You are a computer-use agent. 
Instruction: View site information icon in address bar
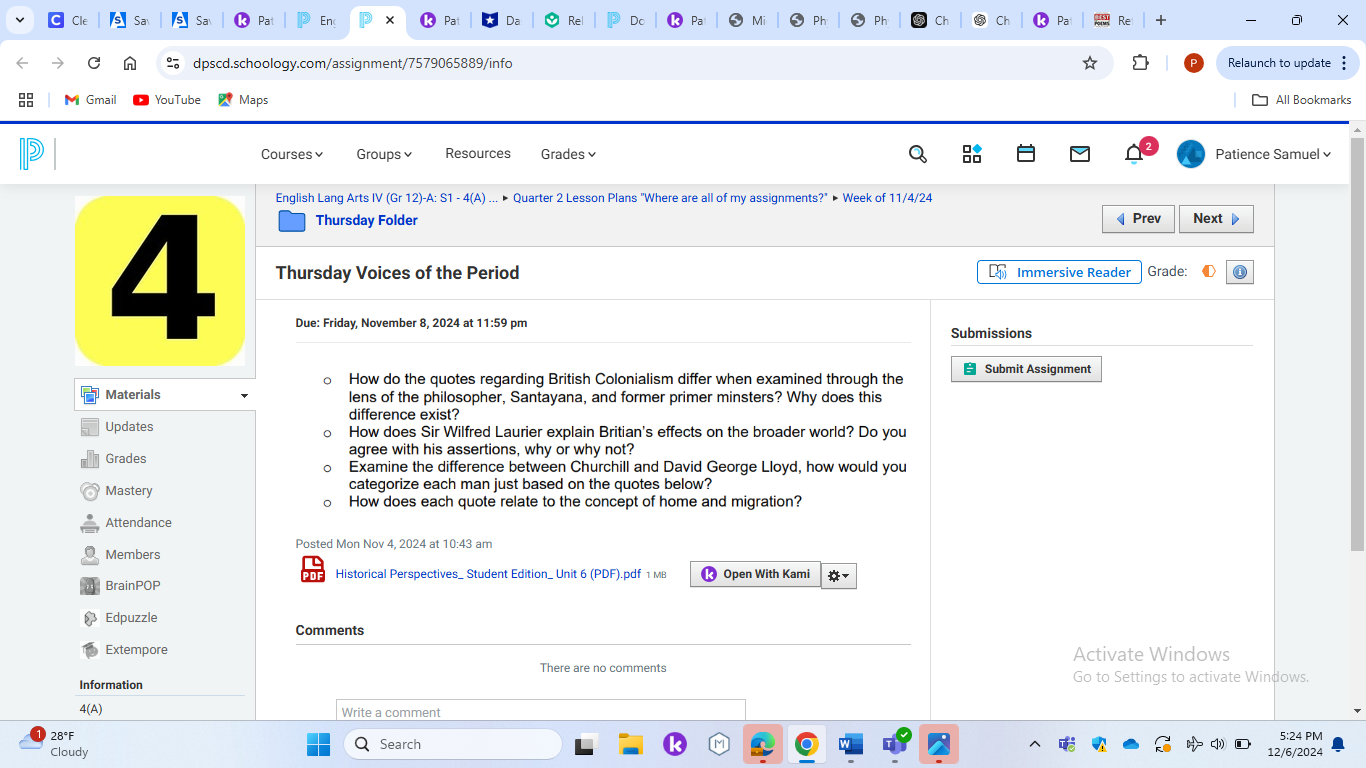(x=174, y=63)
